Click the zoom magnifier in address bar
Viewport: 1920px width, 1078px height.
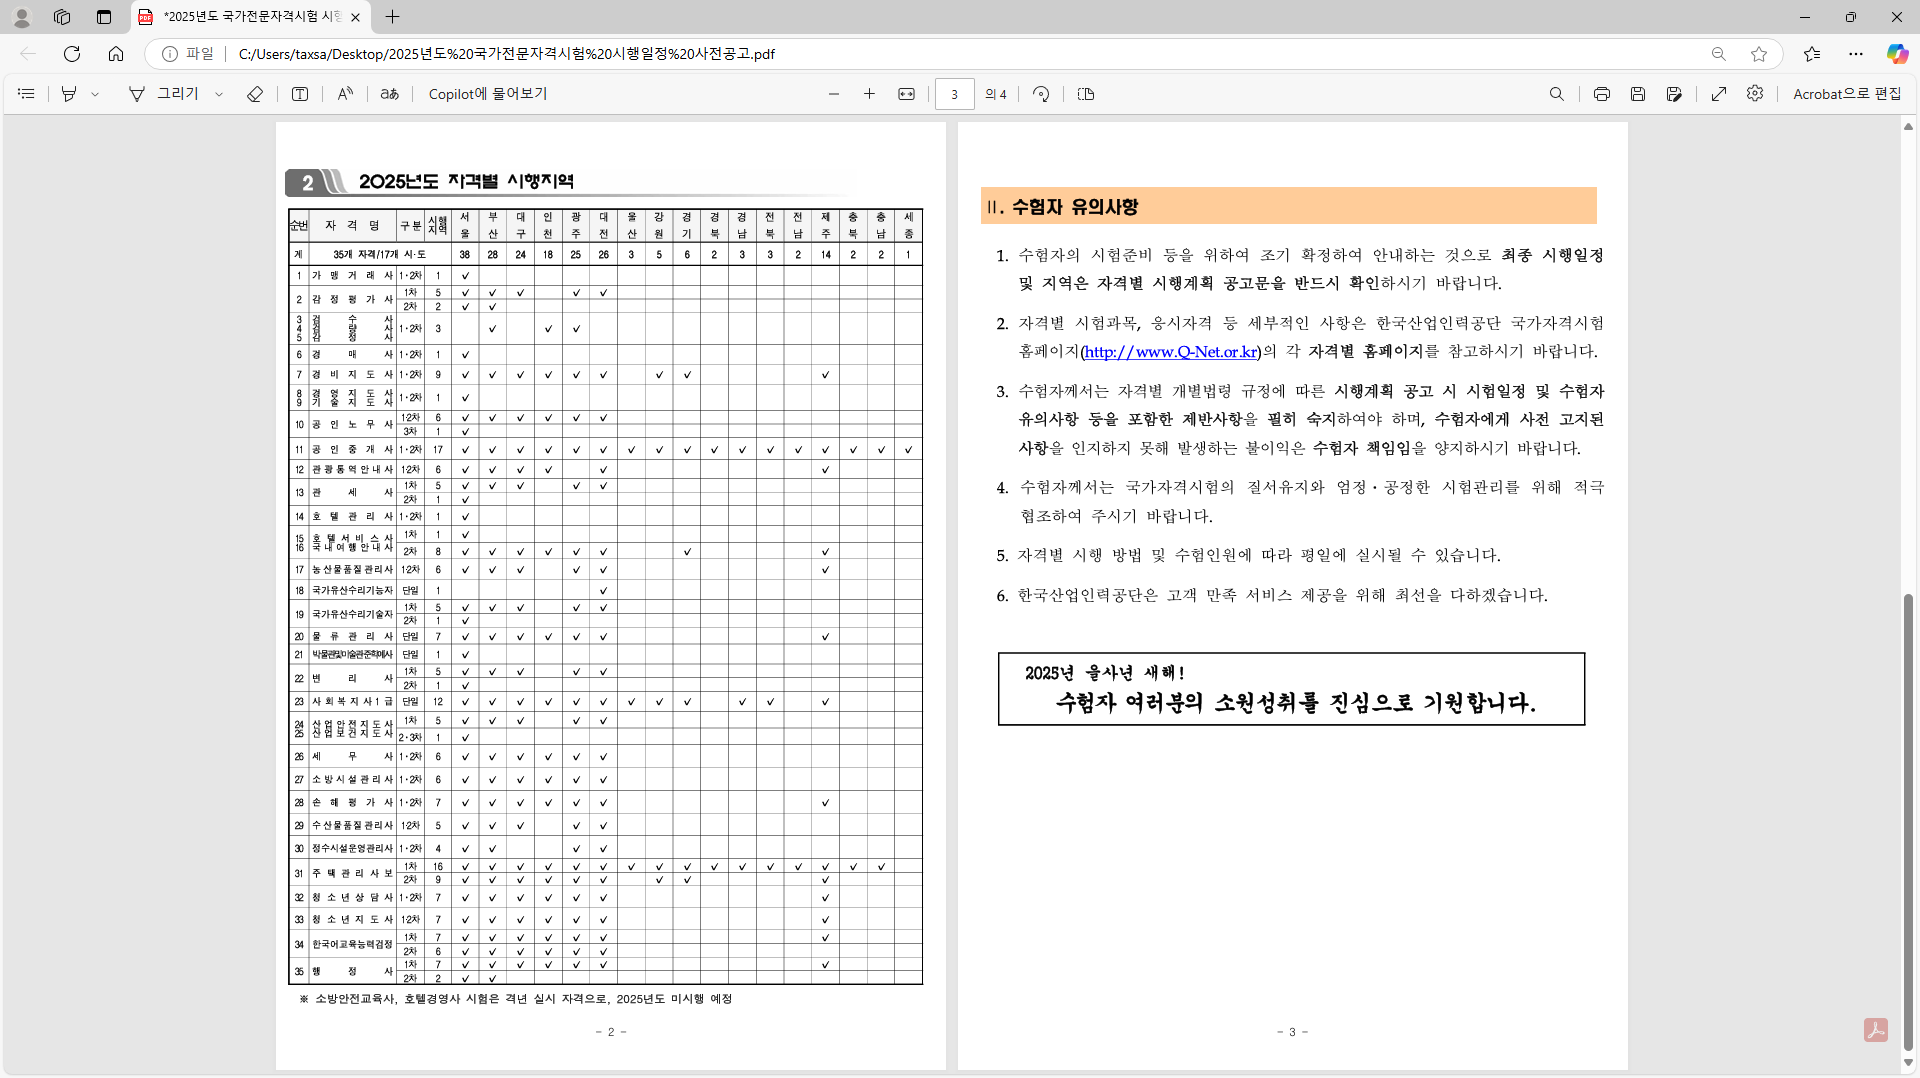(x=1718, y=54)
